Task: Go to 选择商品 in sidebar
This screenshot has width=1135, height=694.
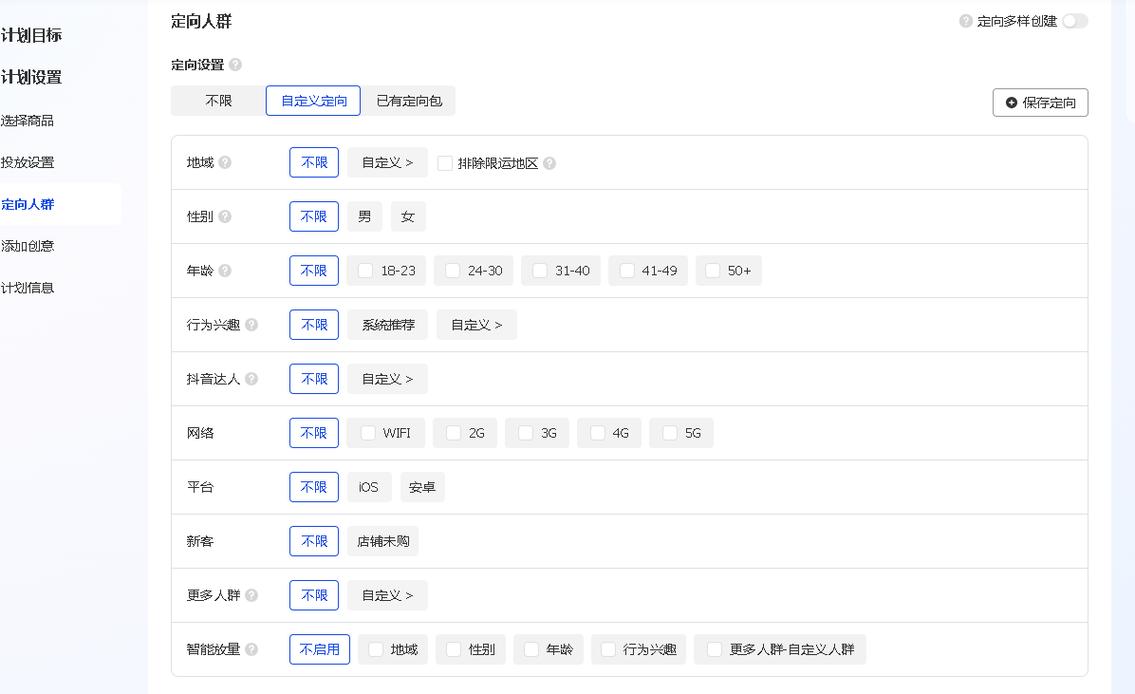Action: coord(28,120)
